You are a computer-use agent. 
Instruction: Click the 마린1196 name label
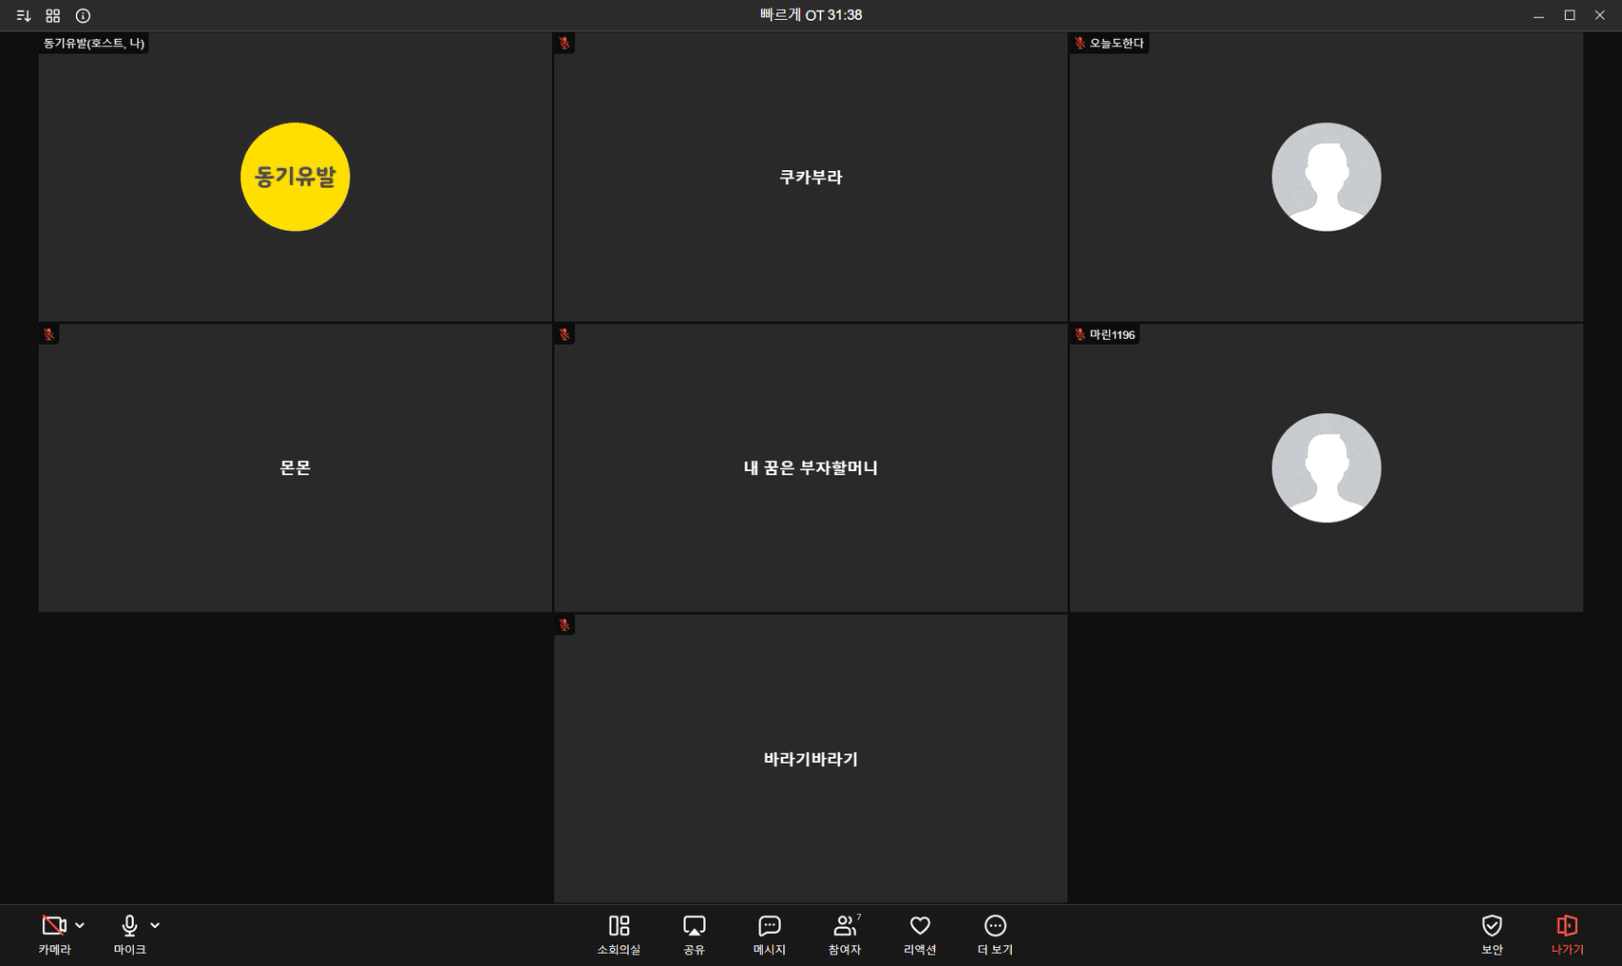pyautogui.click(x=1113, y=334)
